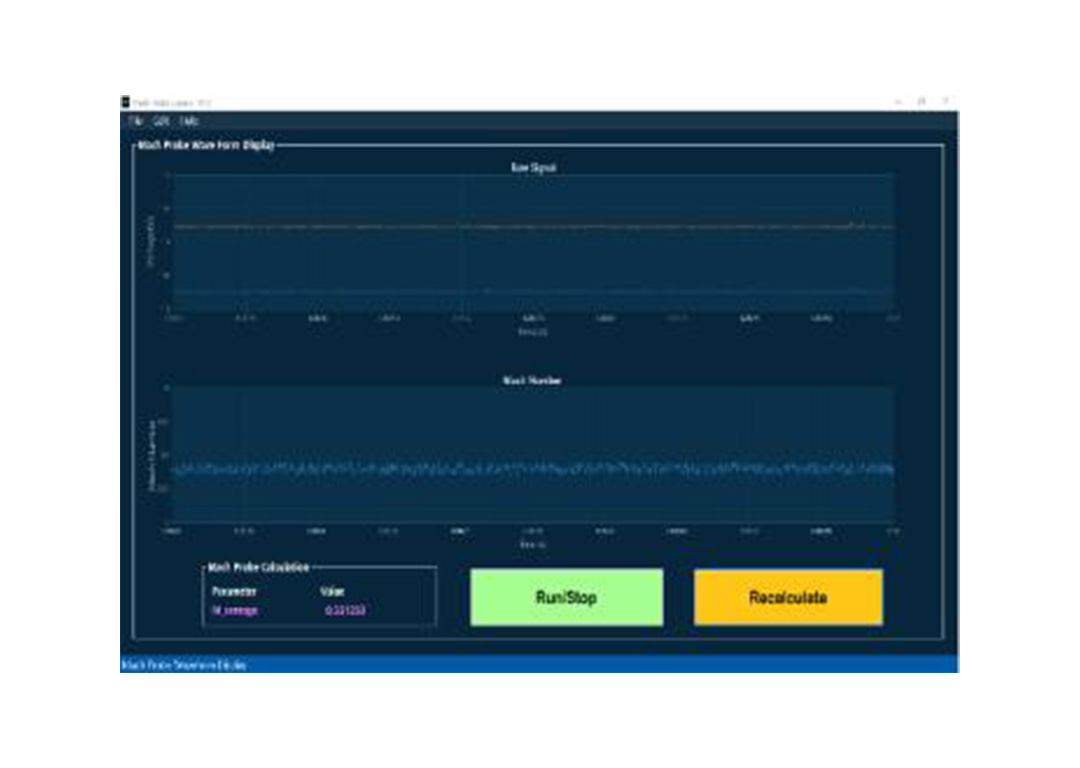Click the Mach Number plot title
This screenshot has width=1080, height=768.
tap(531, 381)
